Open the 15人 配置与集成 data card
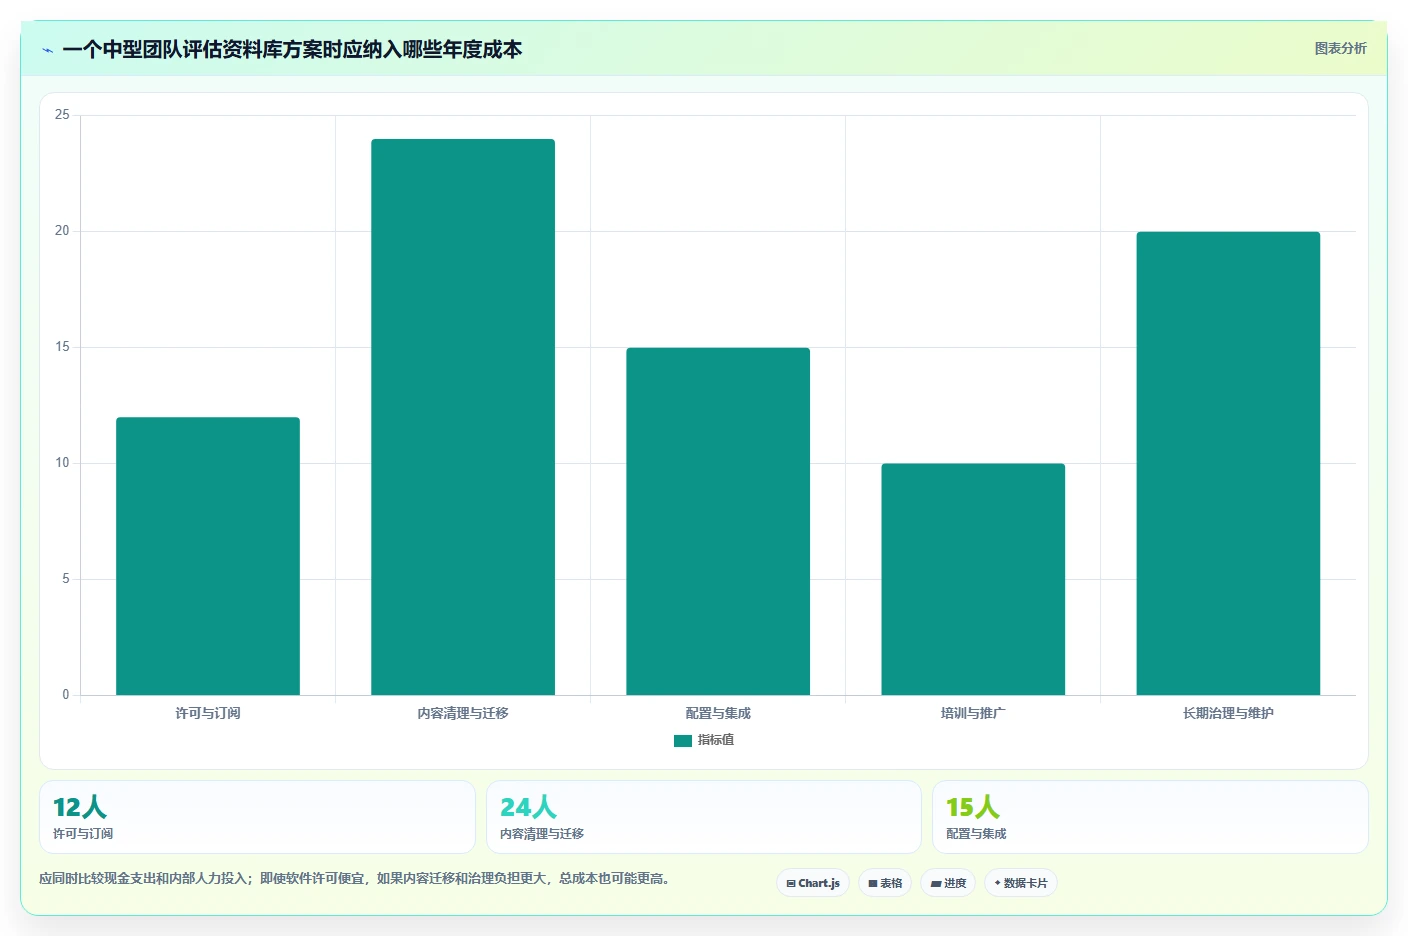 pos(1150,817)
